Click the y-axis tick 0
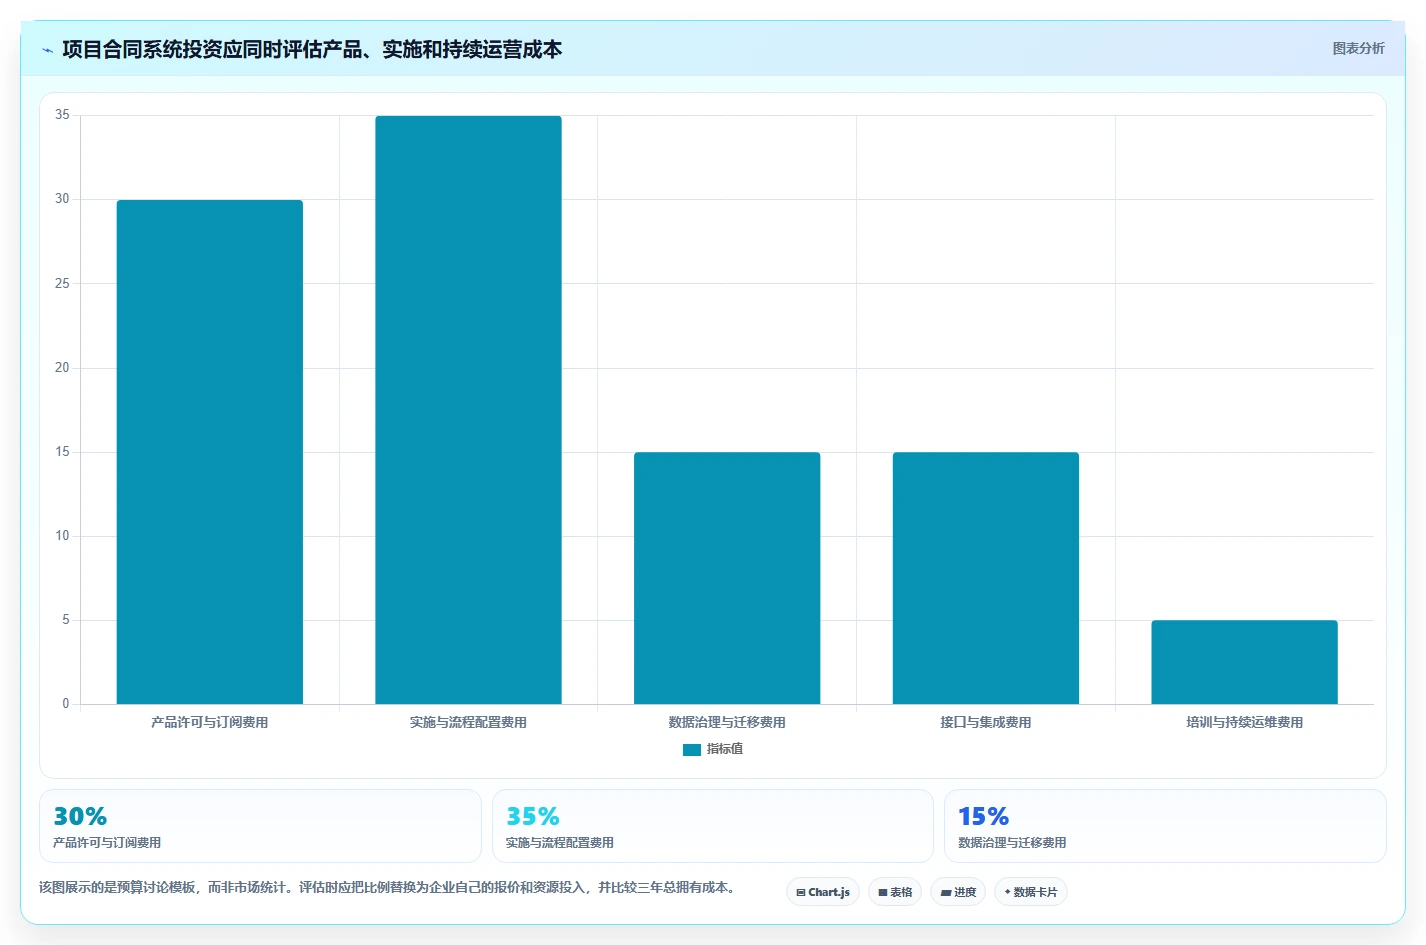This screenshot has height=945, width=1426. pos(66,704)
